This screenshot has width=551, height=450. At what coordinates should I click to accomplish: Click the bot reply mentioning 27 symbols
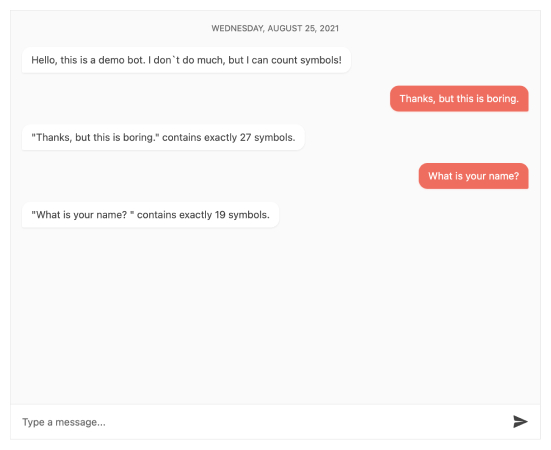(x=163, y=137)
